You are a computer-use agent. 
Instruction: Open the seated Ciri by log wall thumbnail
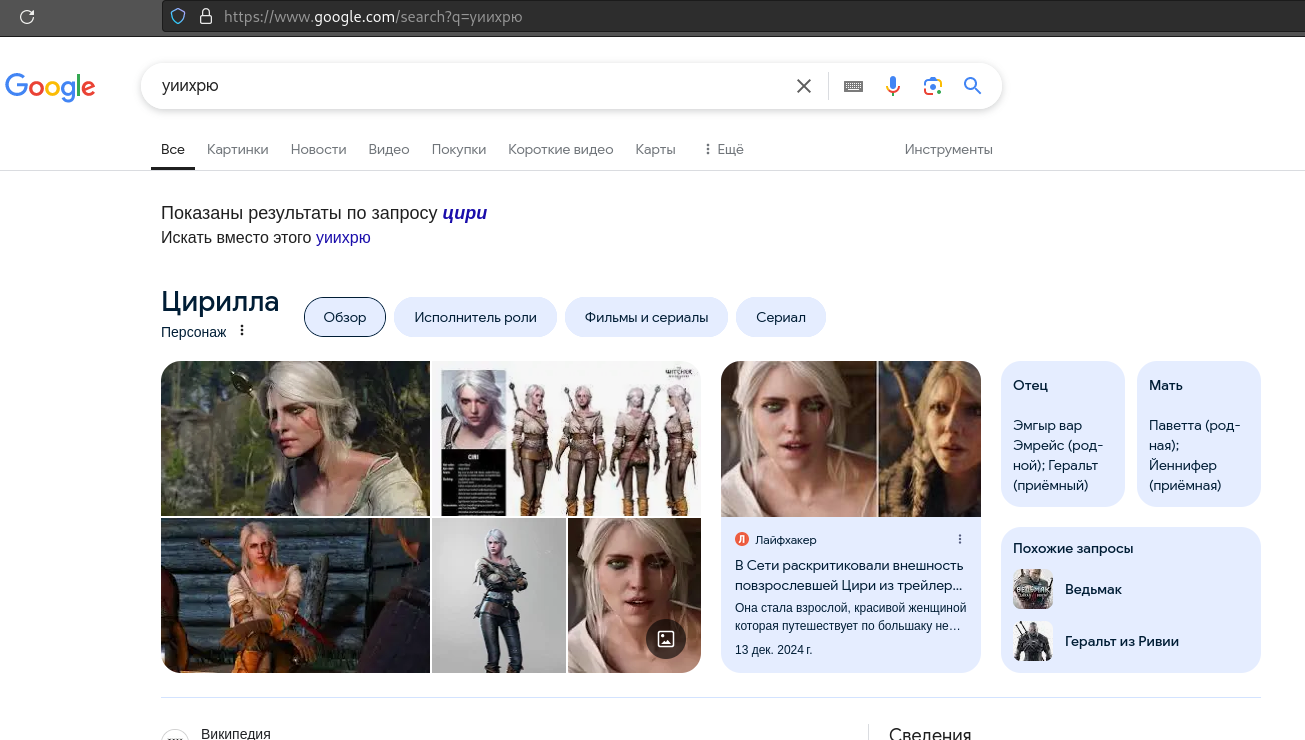pyautogui.click(x=295, y=595)
